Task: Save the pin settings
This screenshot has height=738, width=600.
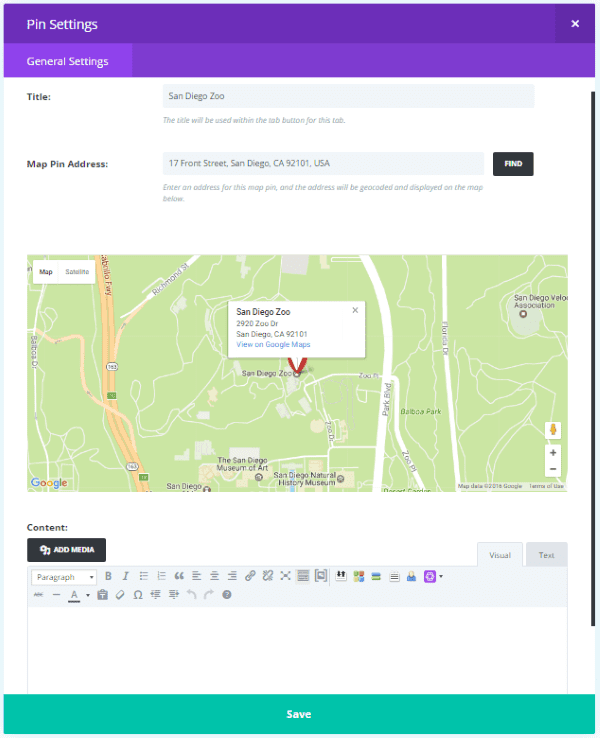Action: tap(299, 714)
